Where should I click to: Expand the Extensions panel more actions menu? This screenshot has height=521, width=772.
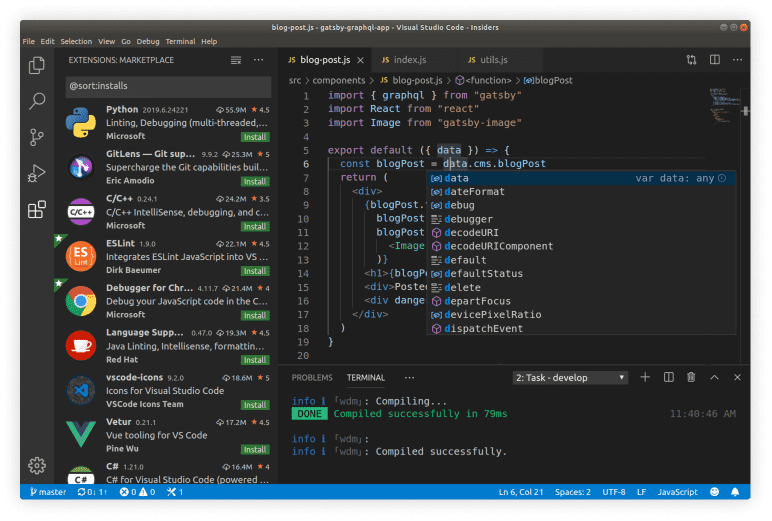(259, 60)
